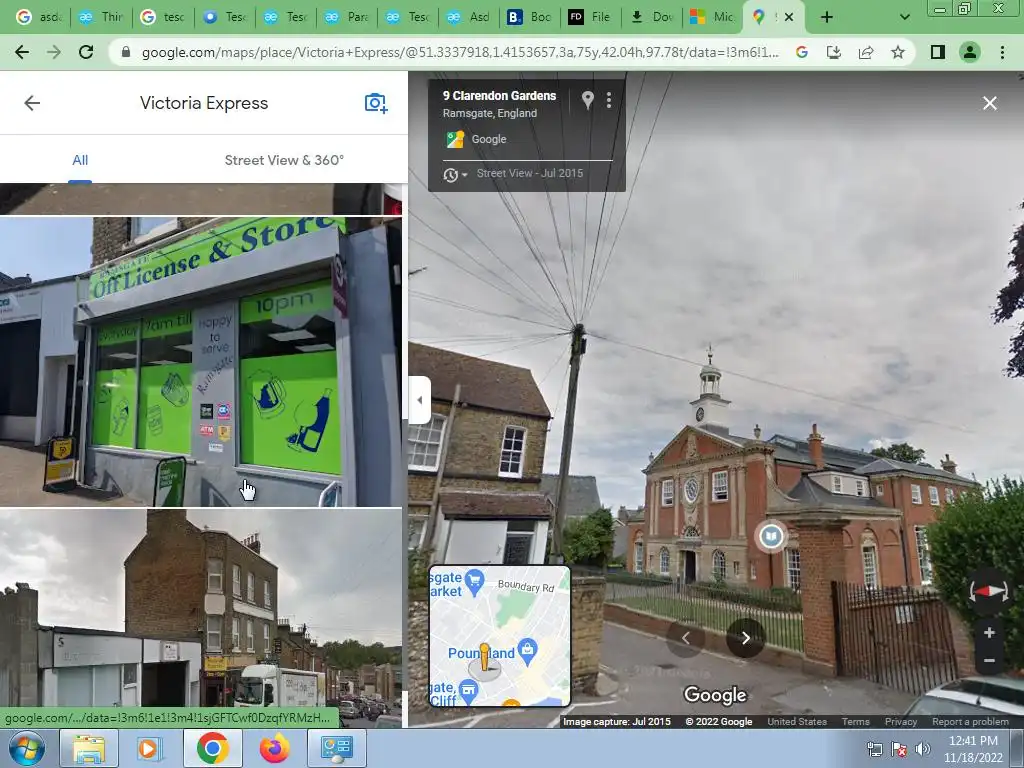Screen dimensions: 1024x768
Task: Move forward with the right arrow in Street View
Action: pos(745,638)
